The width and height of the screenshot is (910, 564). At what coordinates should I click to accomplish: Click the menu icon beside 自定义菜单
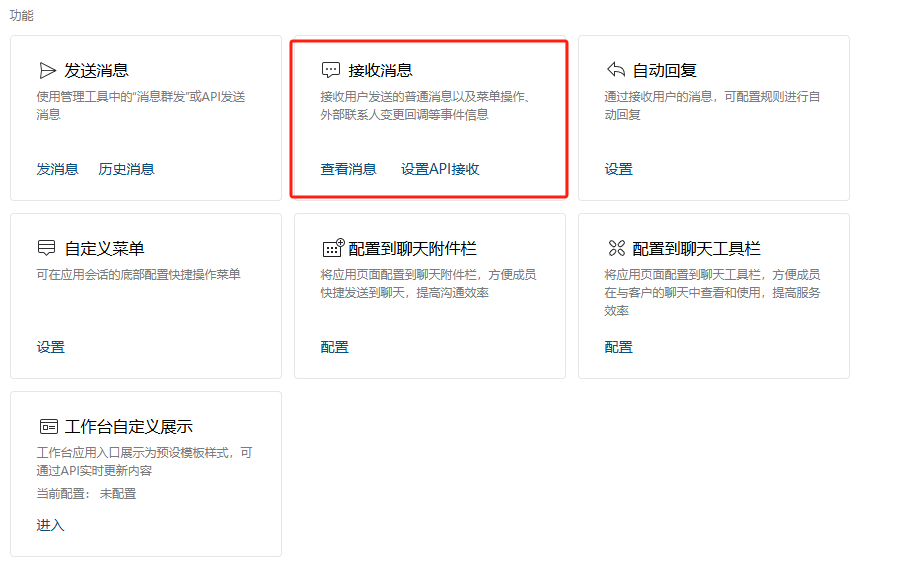click(x=46, y=248)
